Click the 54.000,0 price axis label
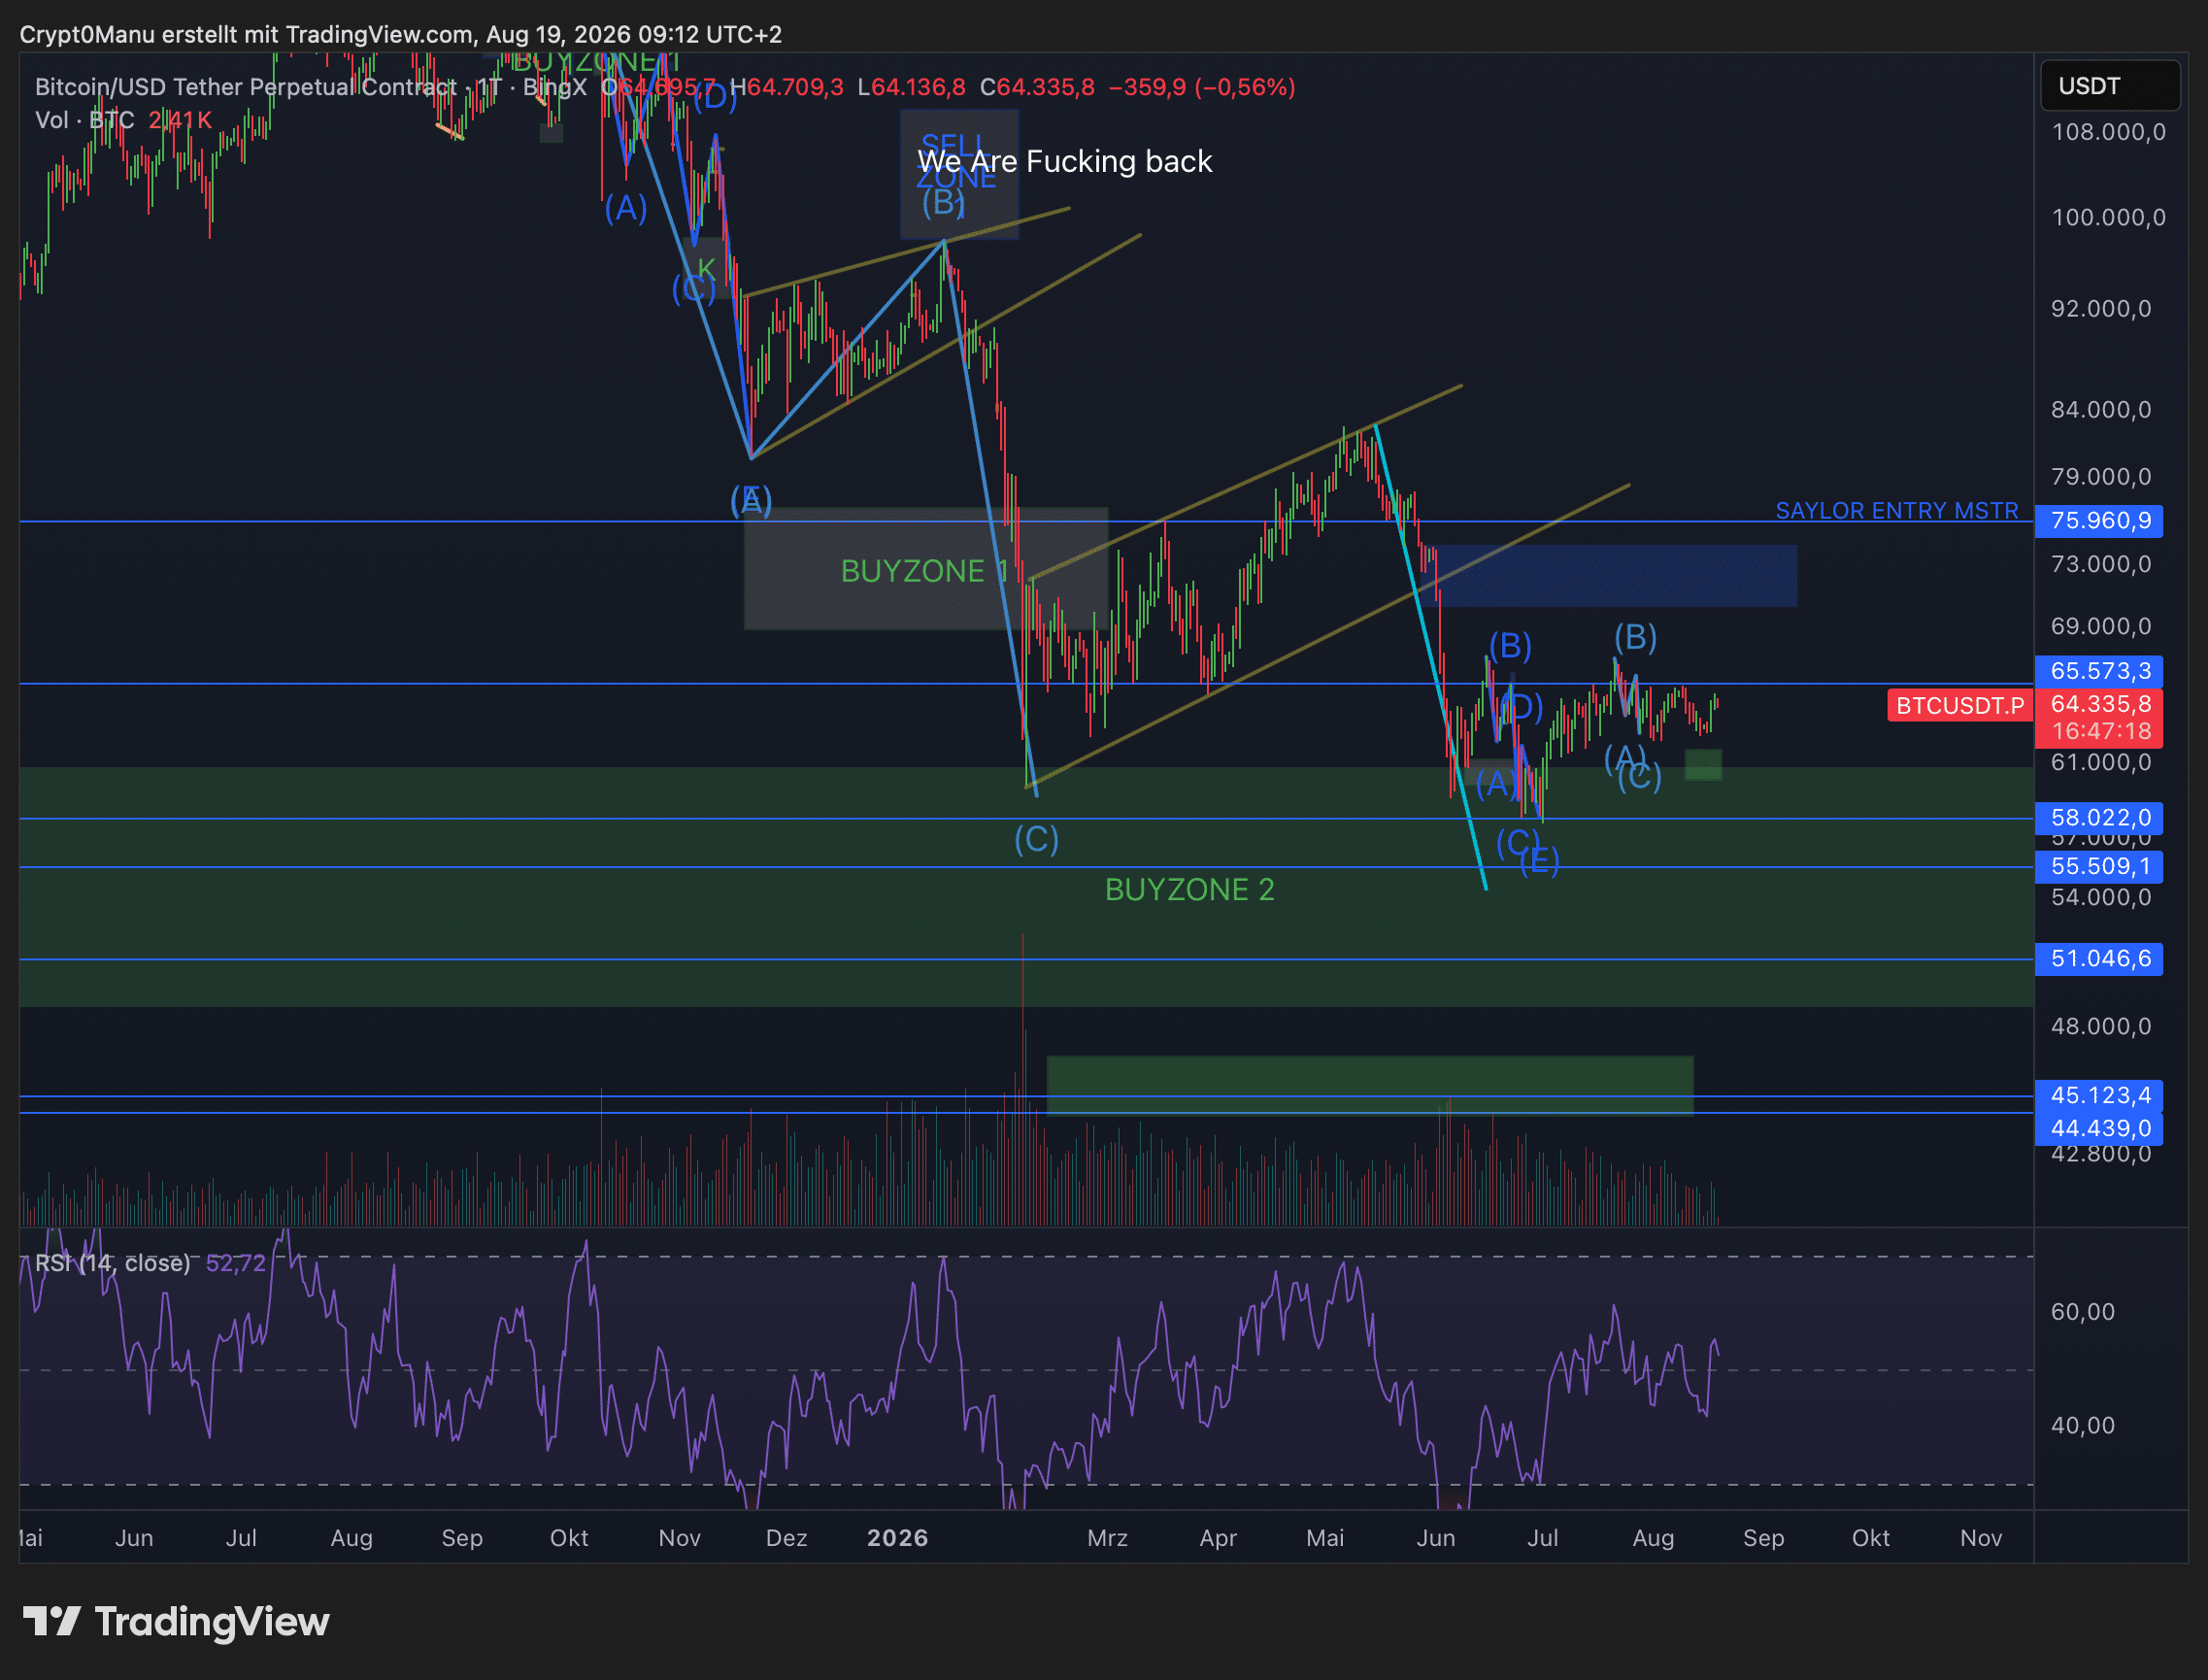 tap(2101, 897)
